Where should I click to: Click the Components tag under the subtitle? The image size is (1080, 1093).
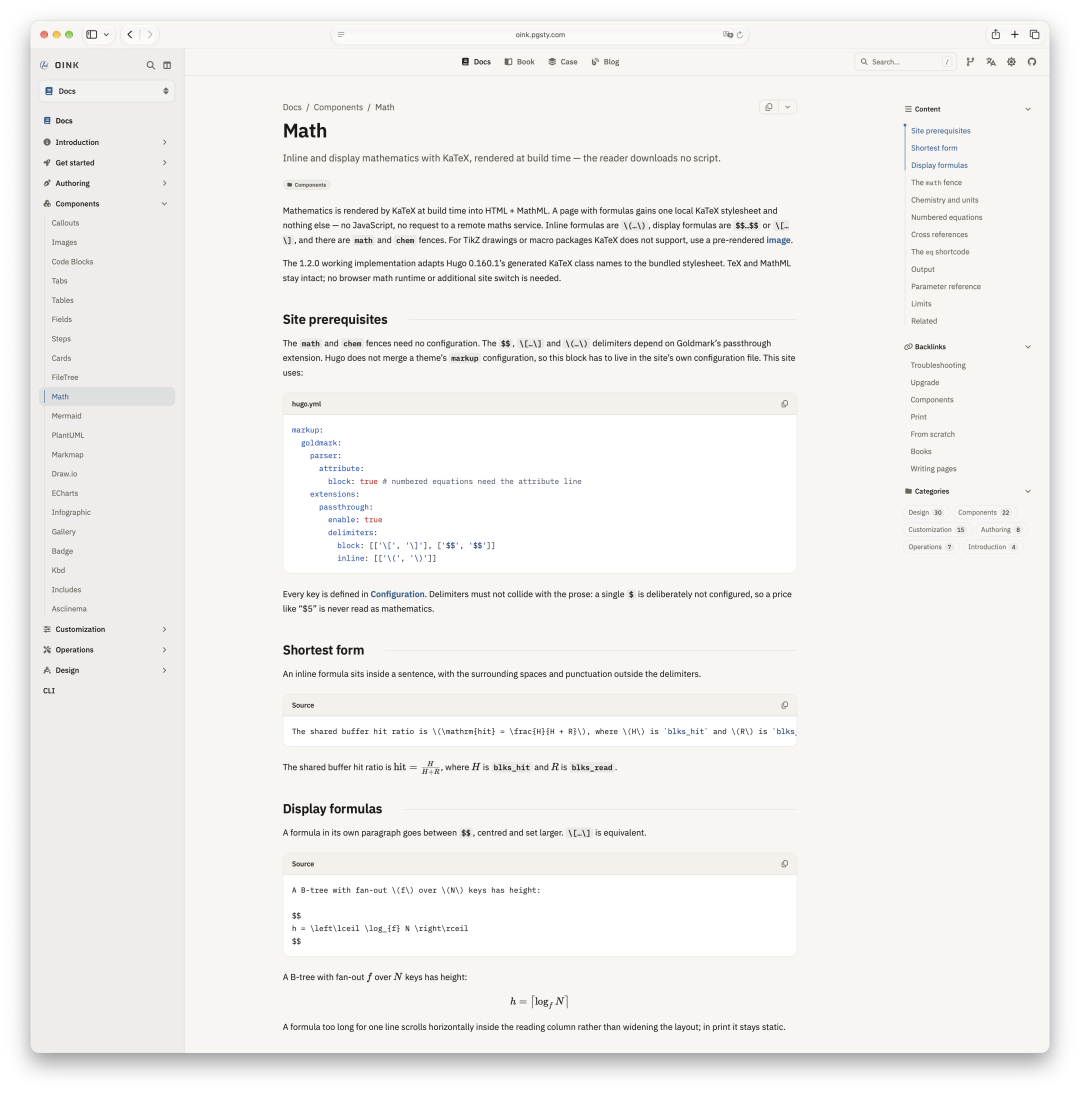[x=307, y=185]
